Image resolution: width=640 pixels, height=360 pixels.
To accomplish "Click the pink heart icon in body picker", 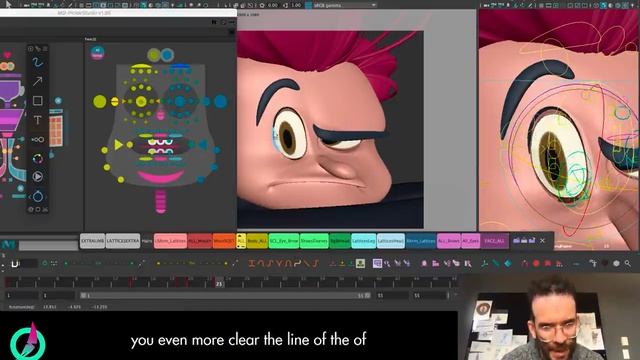I will (7, 55).
